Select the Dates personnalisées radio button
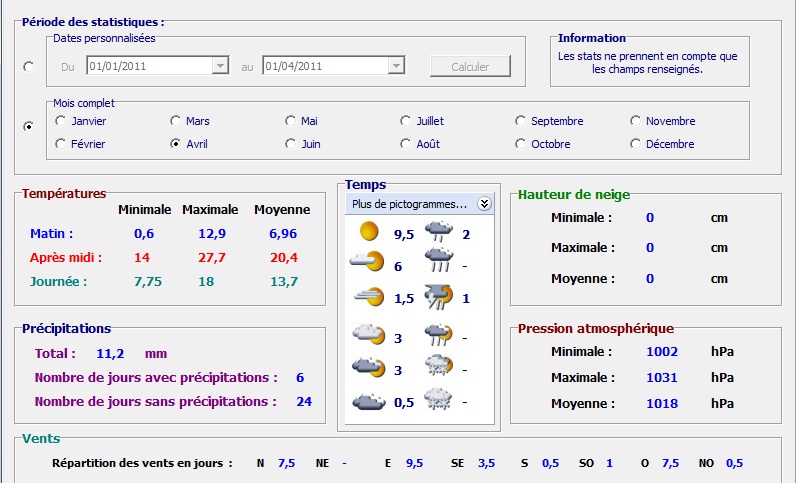 (29, 67)
